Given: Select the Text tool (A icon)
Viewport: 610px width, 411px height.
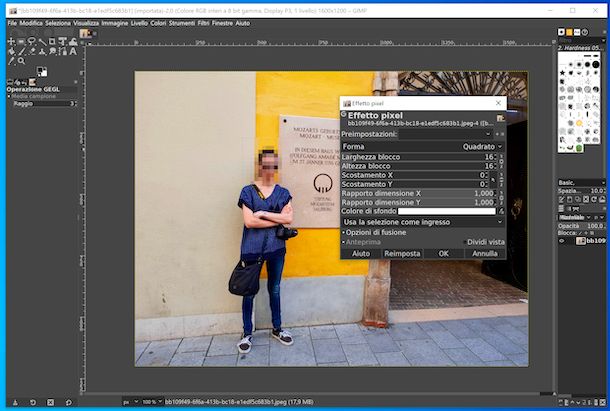Looking at the screenshot, I should pos(73,51).
